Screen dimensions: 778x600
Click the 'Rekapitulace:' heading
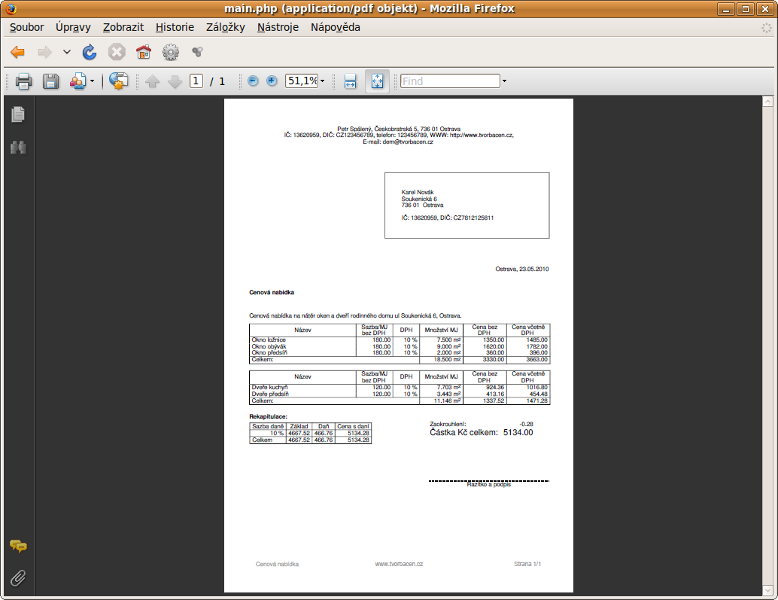[x=268, y=417]
